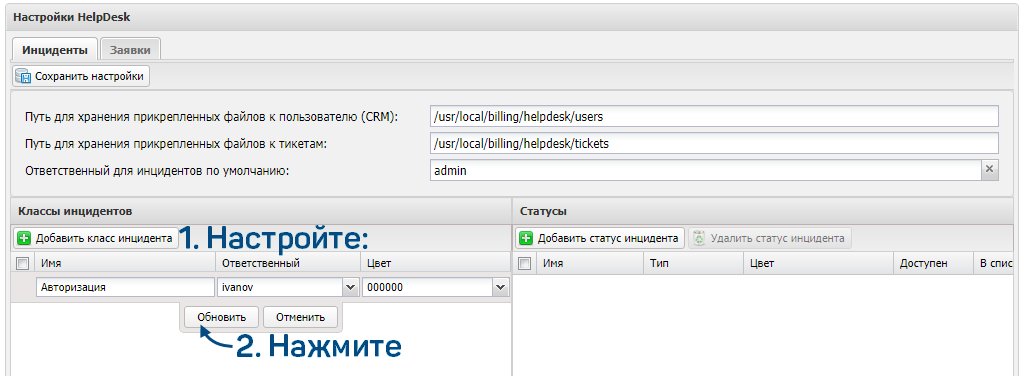Image resolution: width=1024 pixels, height=376 pixels.
Task: Click the save settings disk icon
Action: point(24,76)
